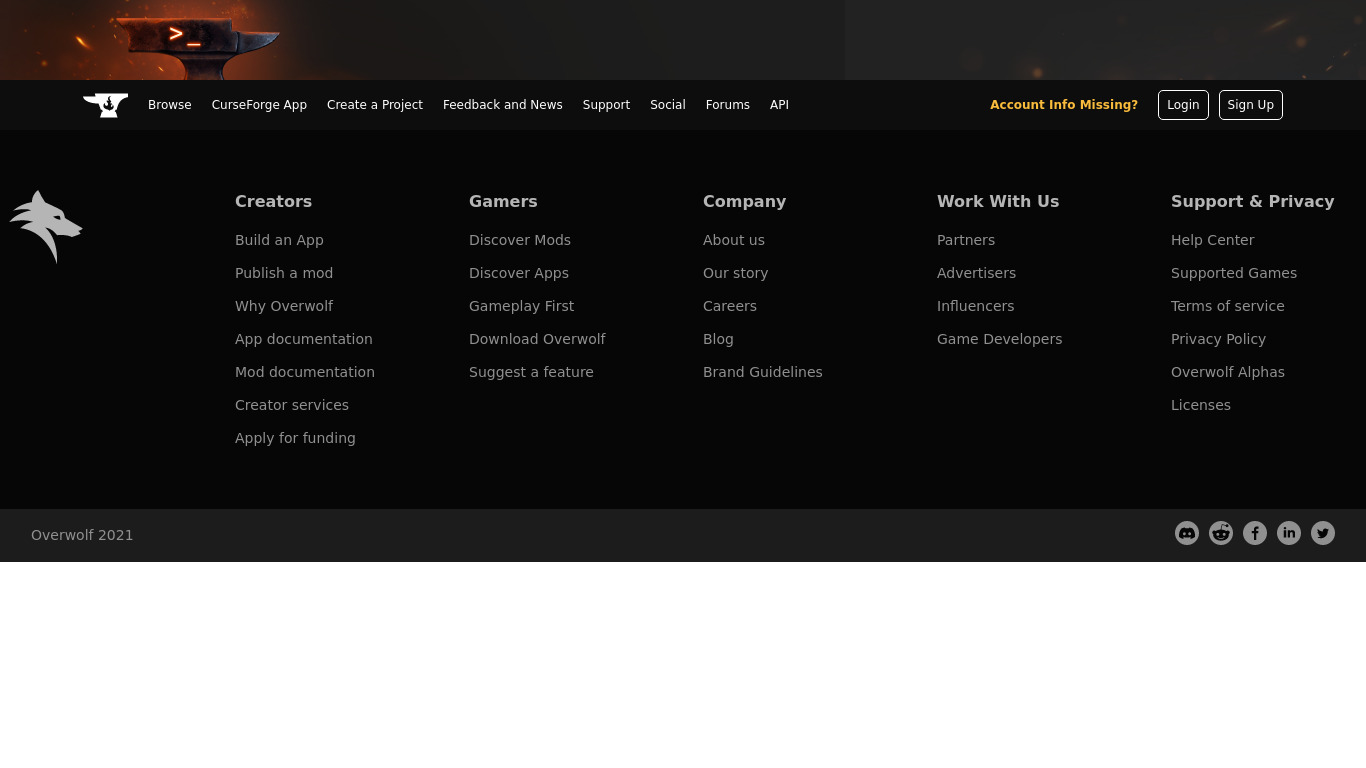Open the Browse menu item
The height and width of the screenshot is (768, 1366).
(x=169, y=105)
